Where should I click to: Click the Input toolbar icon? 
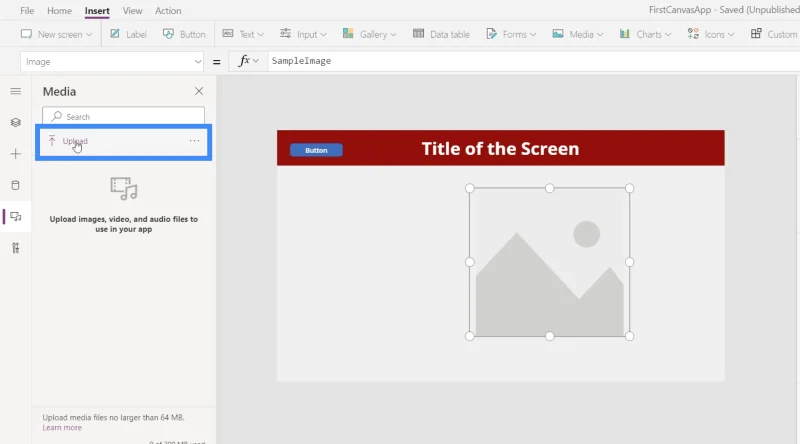[x=285, y=34]
